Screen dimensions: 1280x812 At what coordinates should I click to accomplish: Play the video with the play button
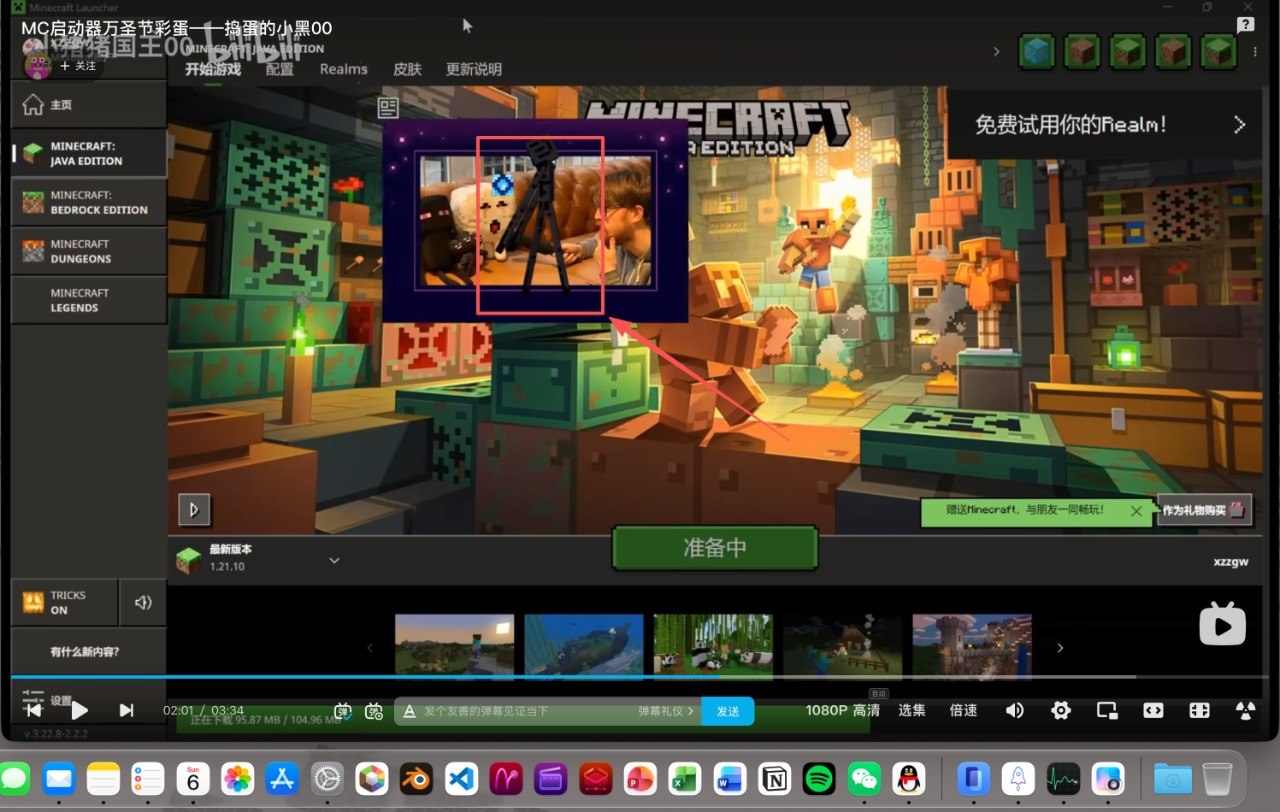(x=79, y=710)
